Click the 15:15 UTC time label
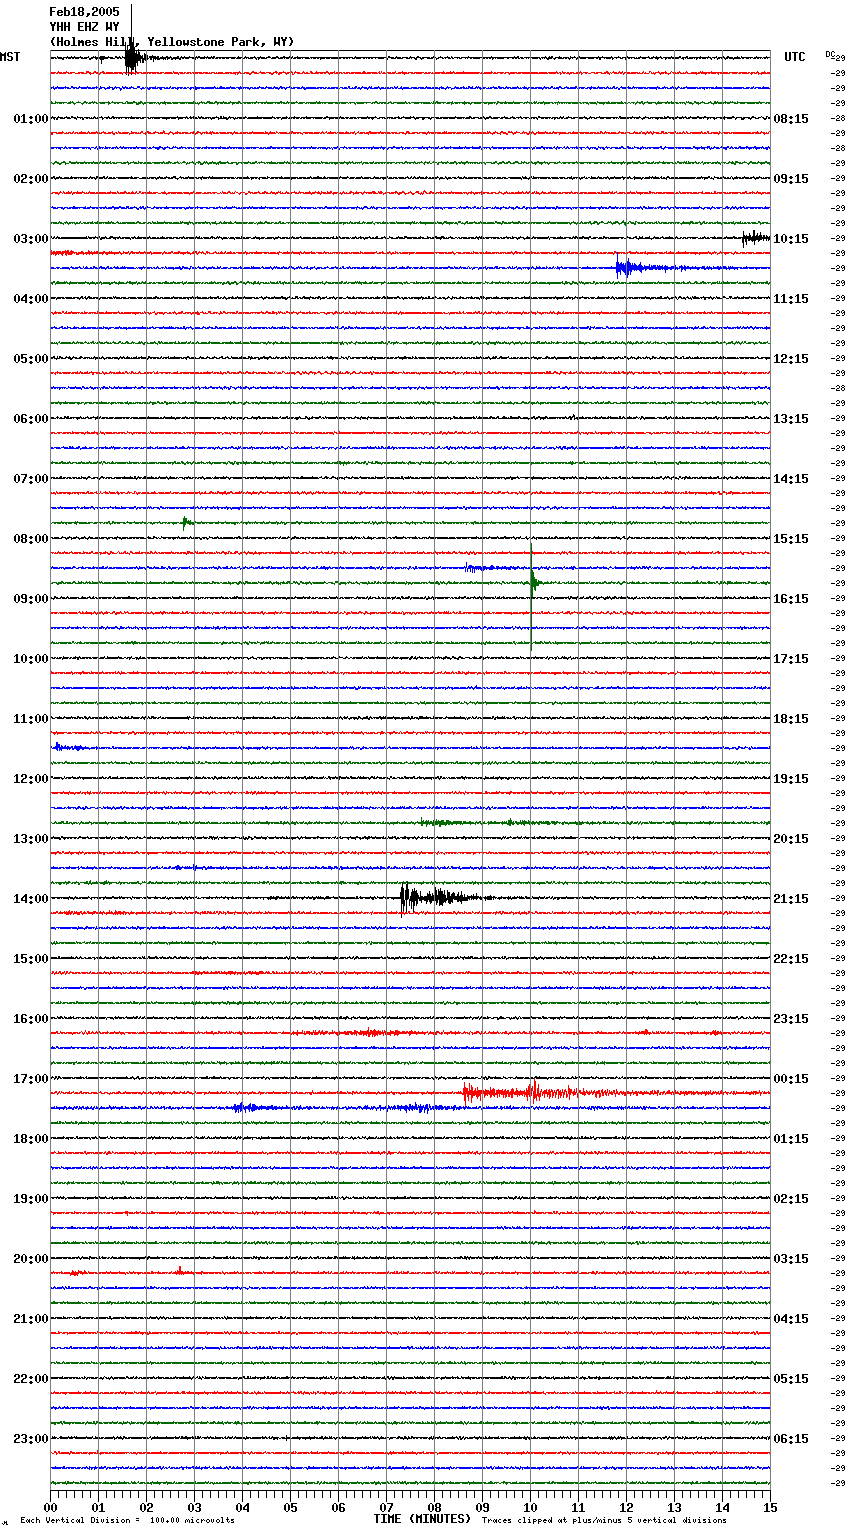The height and width of the screenshot is (1534, 850). tap(791, 539)
